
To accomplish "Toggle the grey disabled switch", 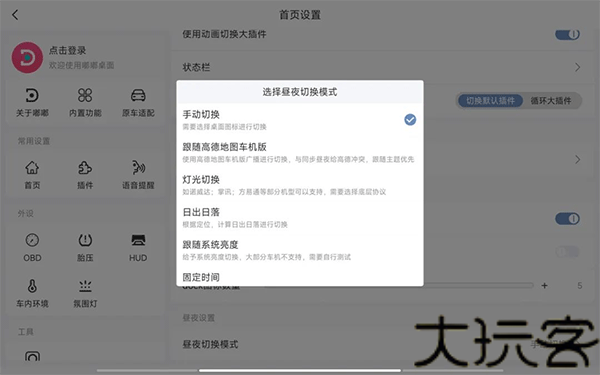I will click(x=567, y=252).
